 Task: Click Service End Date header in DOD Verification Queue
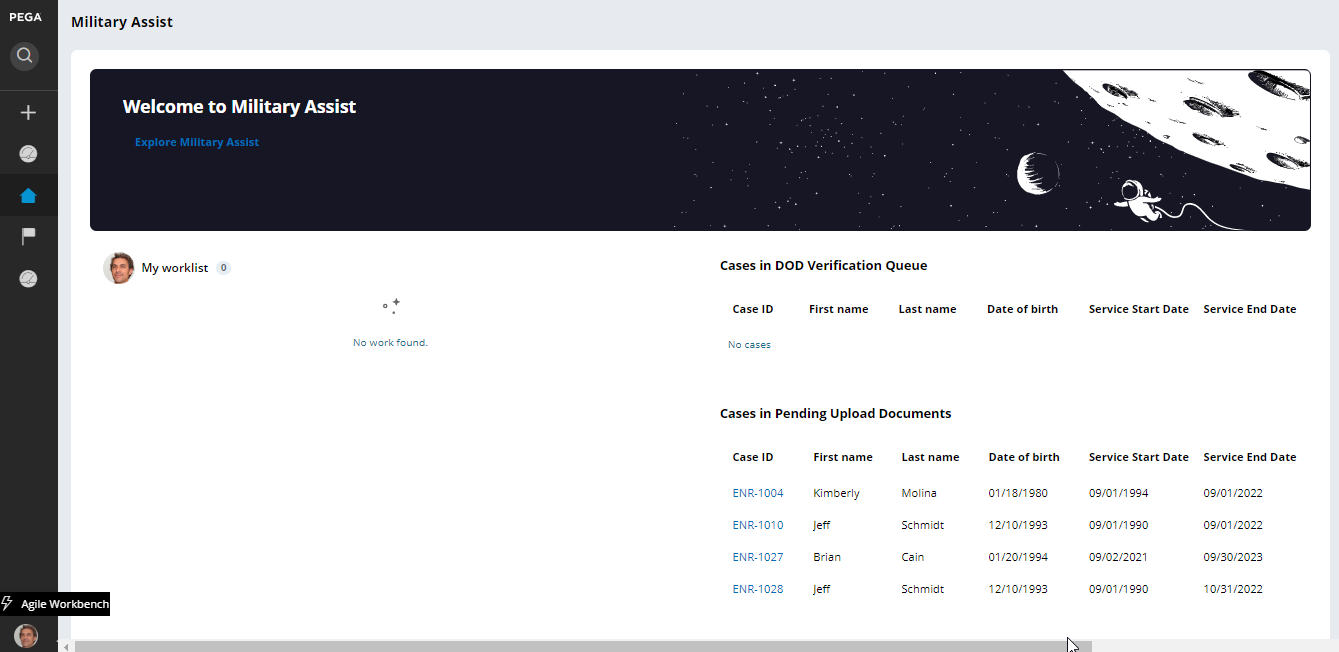[1250, 309]
